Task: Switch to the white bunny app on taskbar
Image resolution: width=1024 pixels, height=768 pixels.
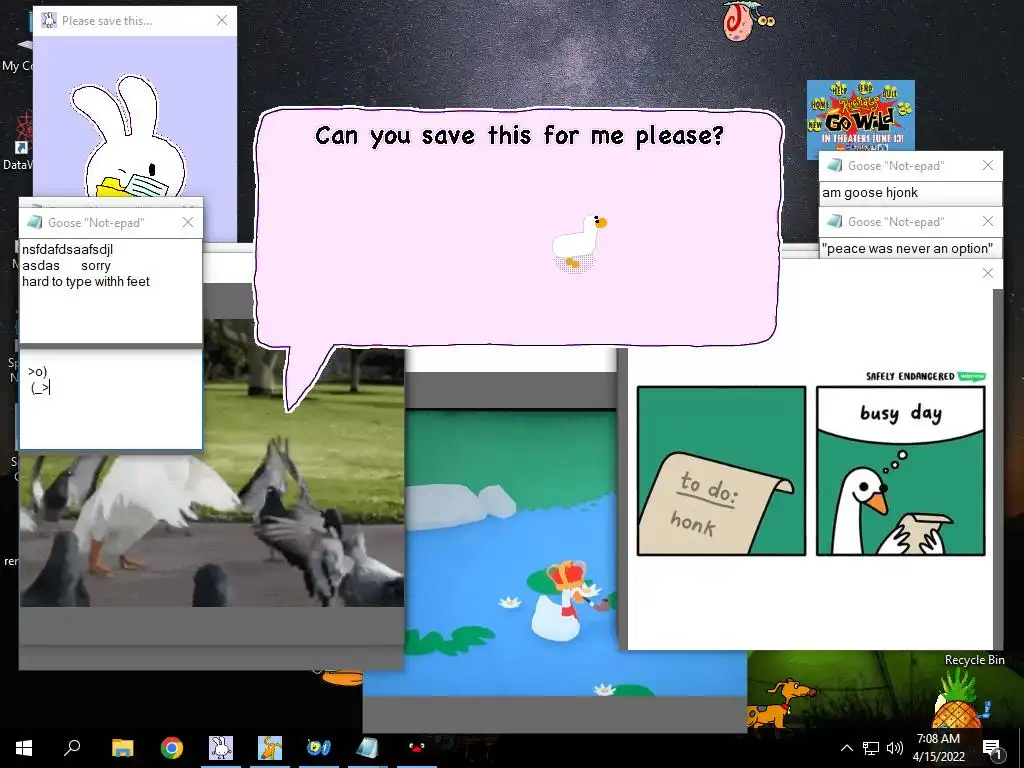Action: point(221,747)
